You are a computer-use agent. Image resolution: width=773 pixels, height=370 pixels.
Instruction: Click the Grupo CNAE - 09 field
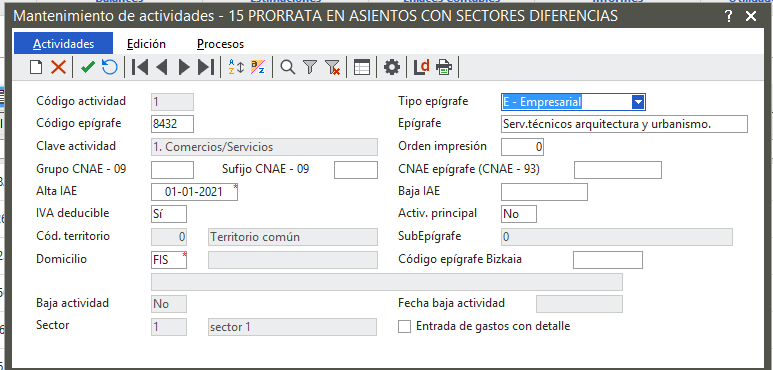pyautogui.click(x=173, y=169)
